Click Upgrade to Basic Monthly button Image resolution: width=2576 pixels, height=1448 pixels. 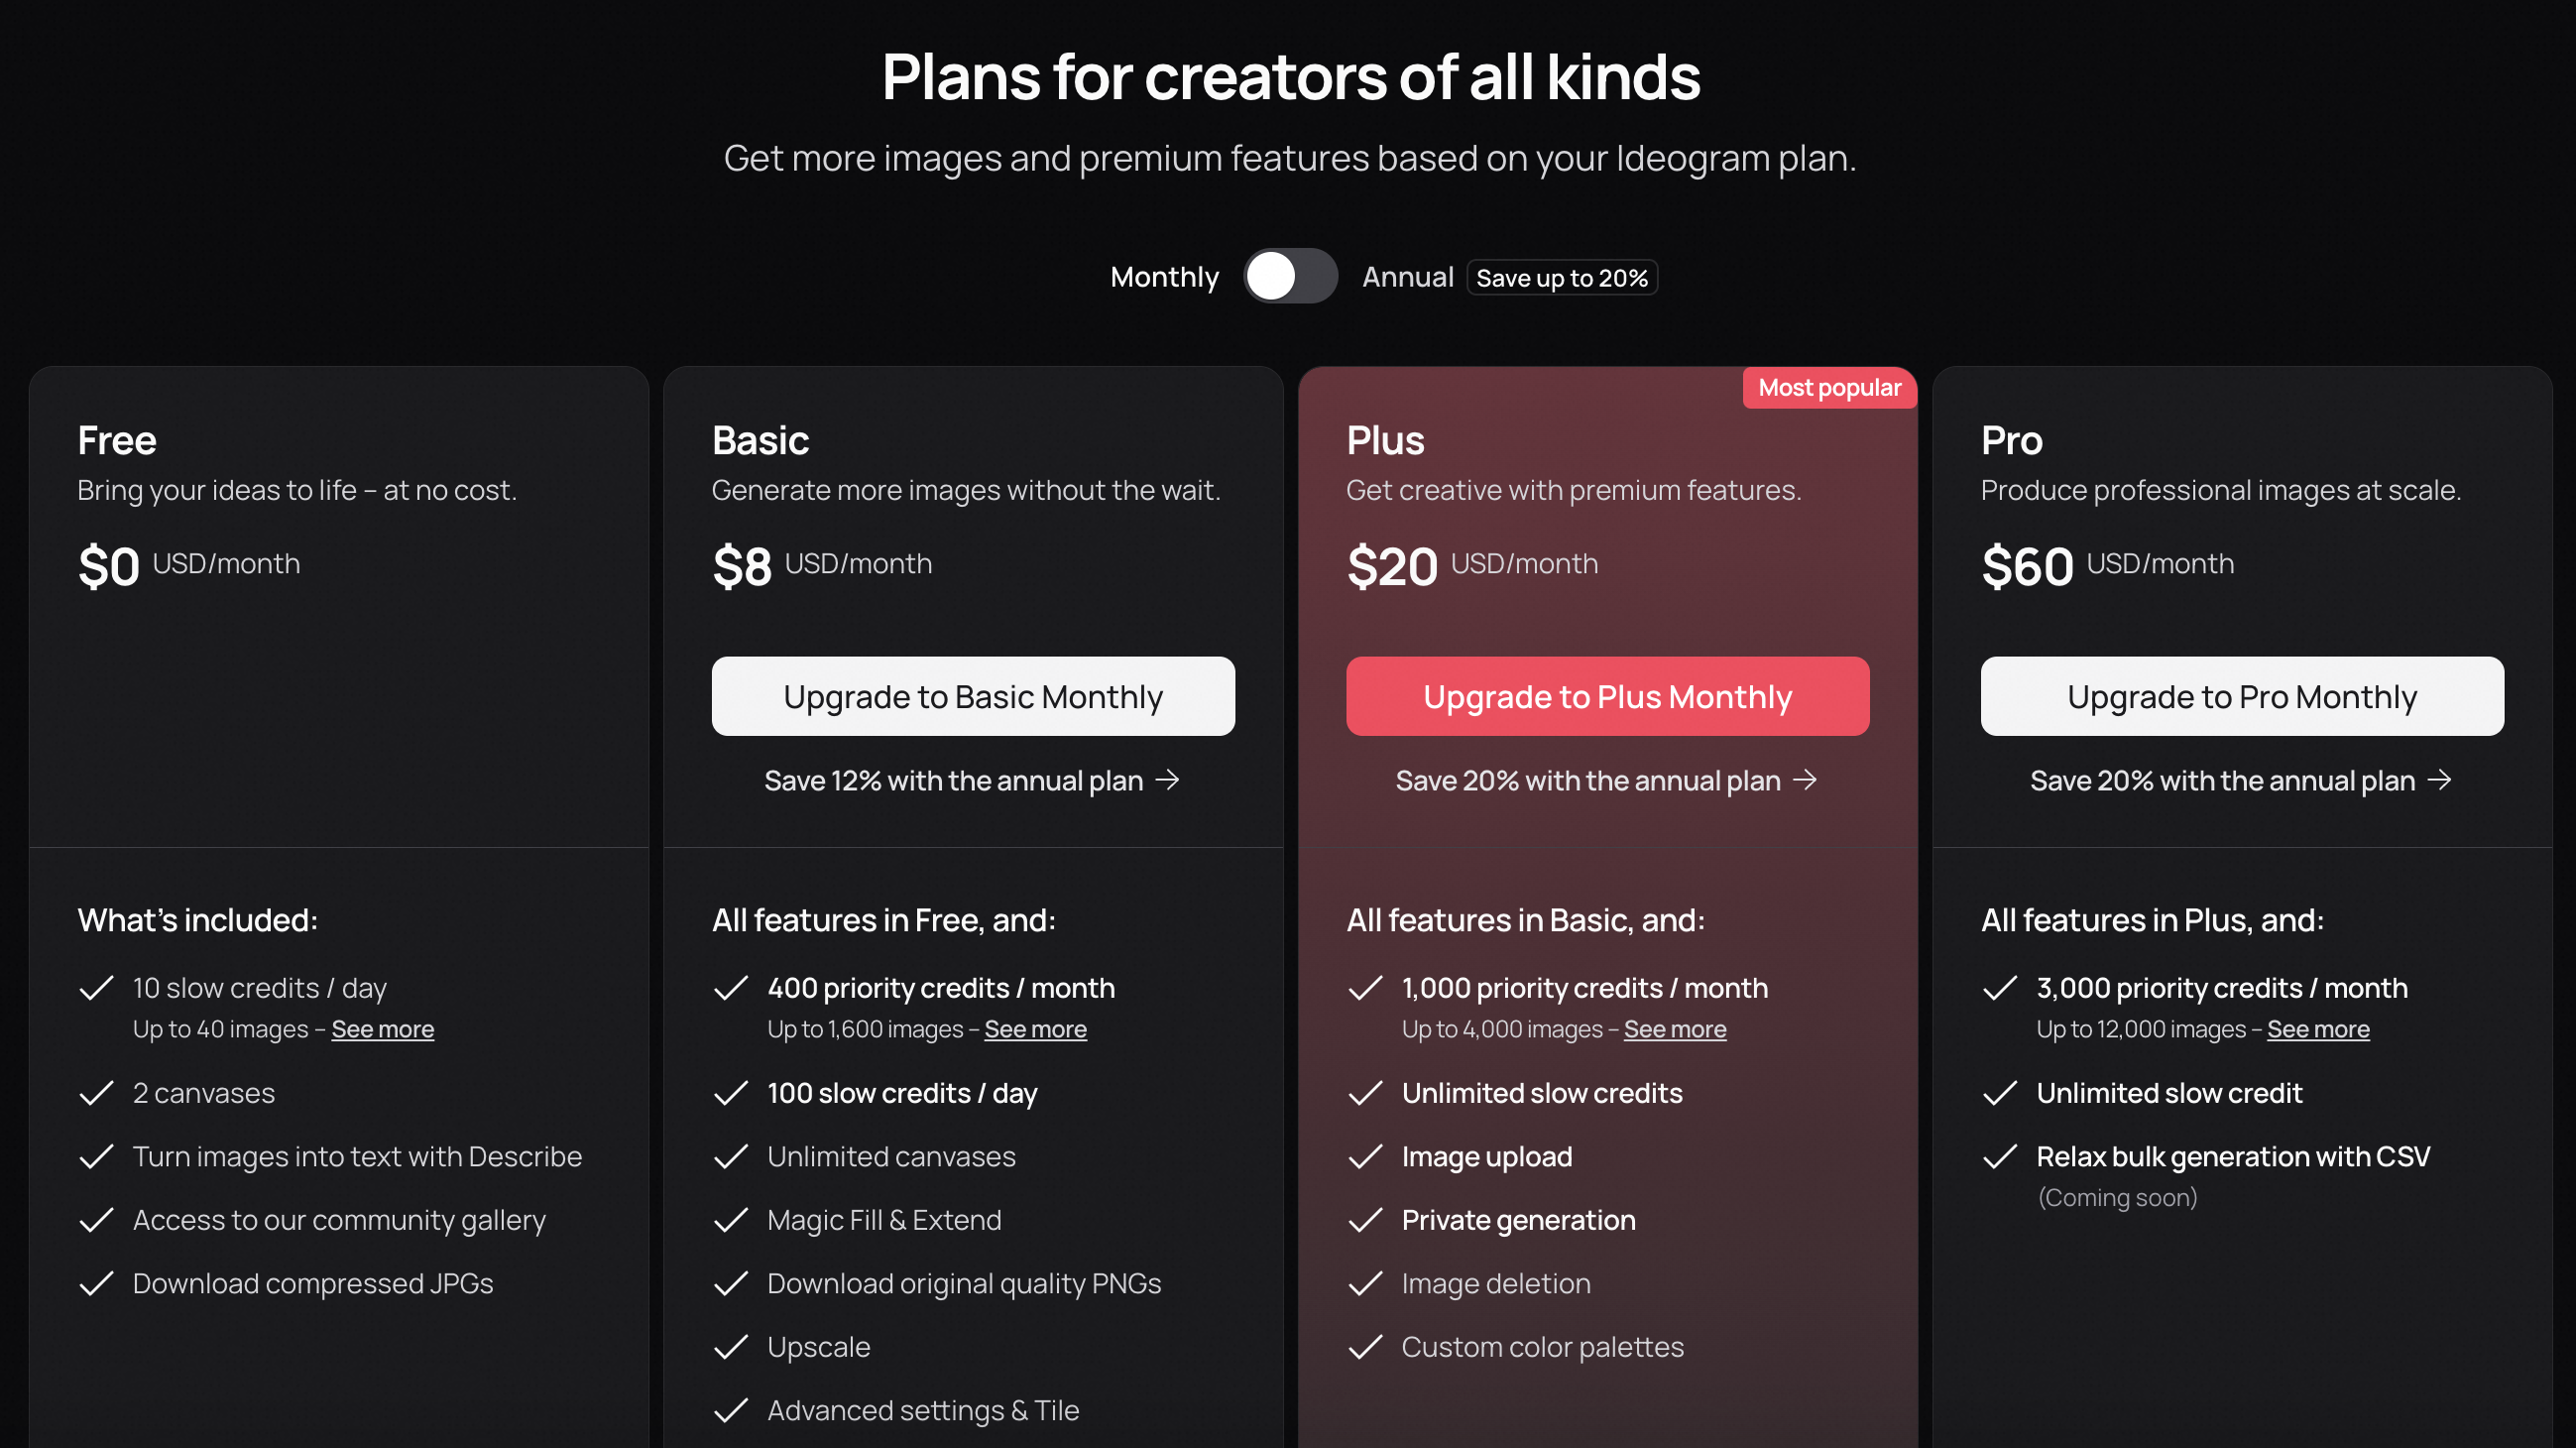tap(972, 696)
